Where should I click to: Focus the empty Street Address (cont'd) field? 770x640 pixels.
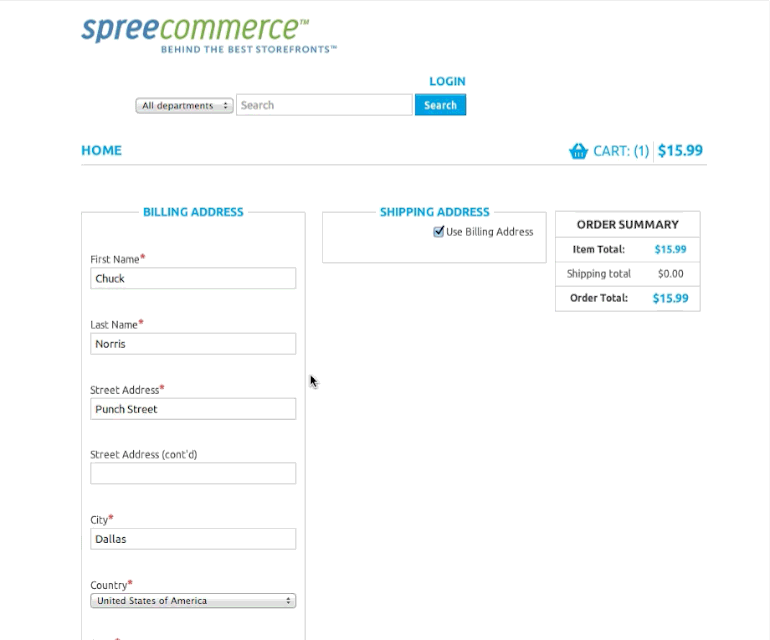pyautogui.click(x=193, y=474)
